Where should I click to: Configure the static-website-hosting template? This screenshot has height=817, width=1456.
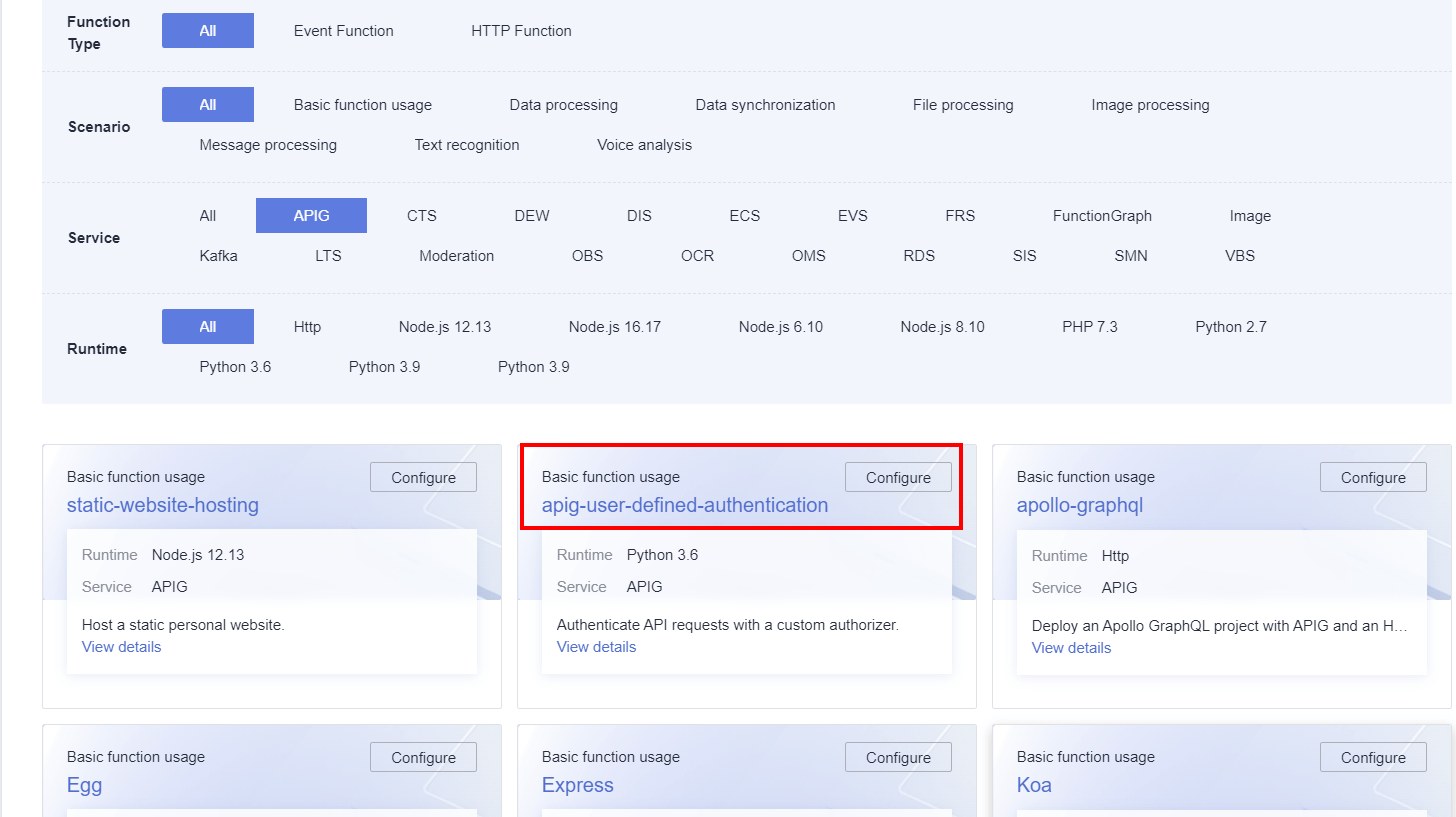pyautogui.click(x=423, y=478)
